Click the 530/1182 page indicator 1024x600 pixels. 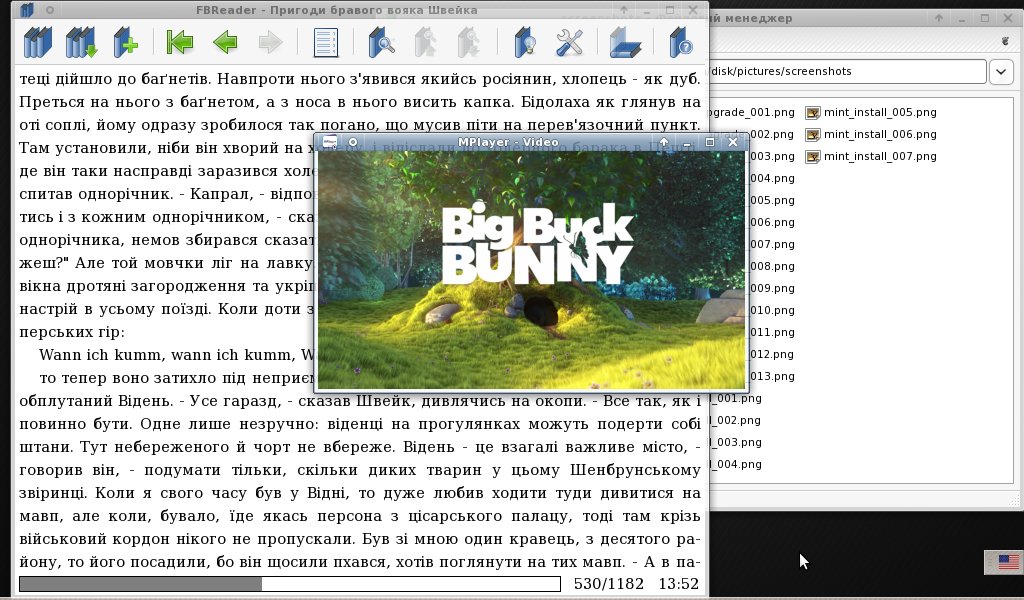[609, 584]
